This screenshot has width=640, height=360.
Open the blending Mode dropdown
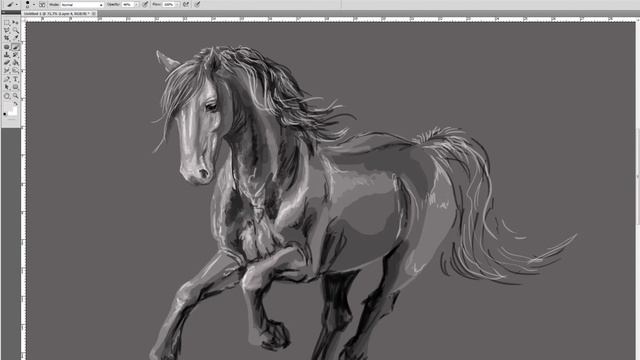click(x=83, y=4)
